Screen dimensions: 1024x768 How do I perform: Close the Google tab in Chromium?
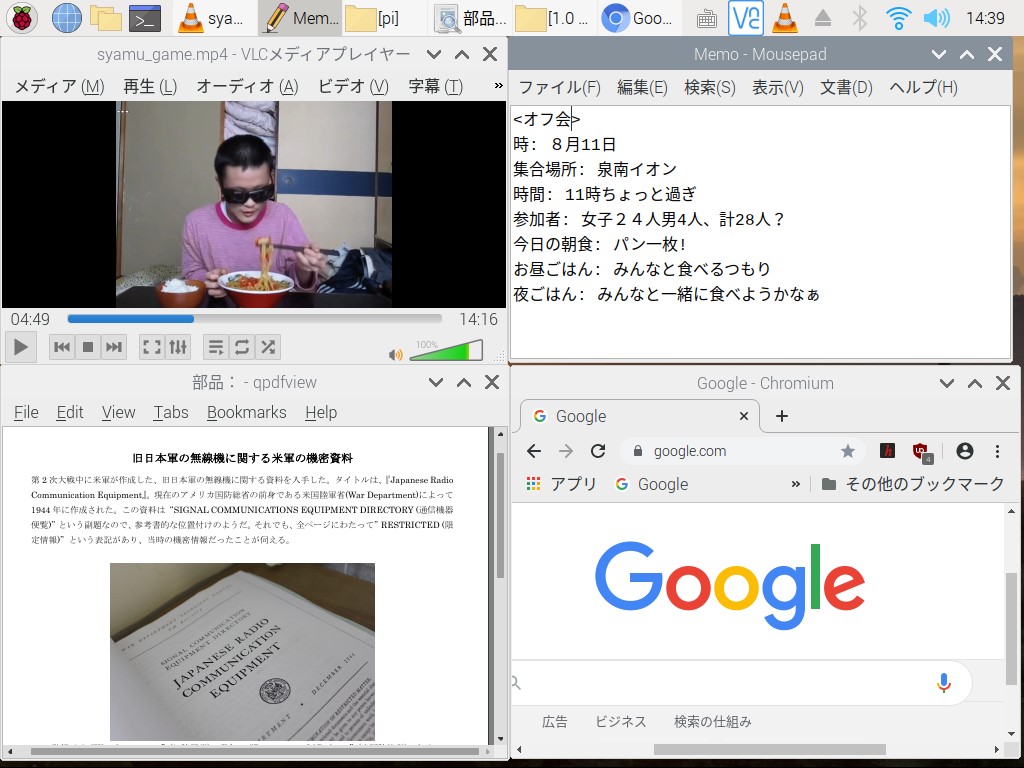click(743, 416)
